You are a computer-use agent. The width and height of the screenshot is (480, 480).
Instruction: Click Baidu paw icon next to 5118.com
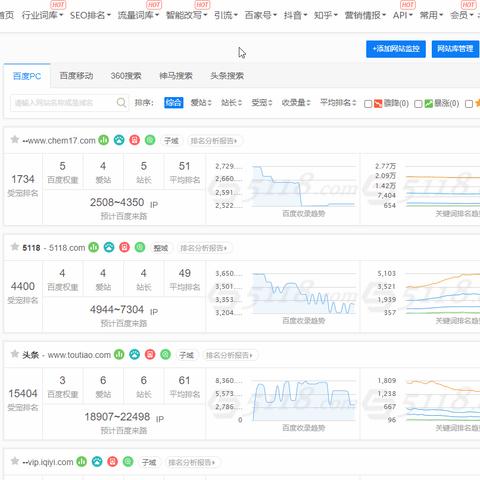(x=109, y=247)
